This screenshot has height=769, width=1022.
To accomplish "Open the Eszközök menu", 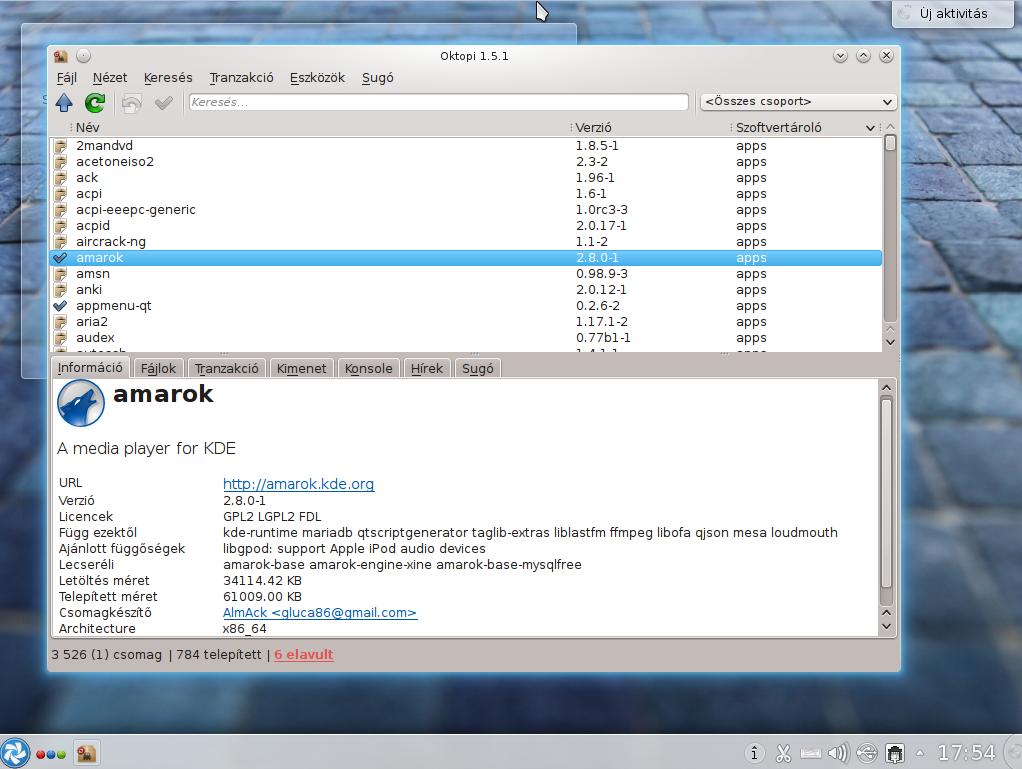I will tap(317, 78).
